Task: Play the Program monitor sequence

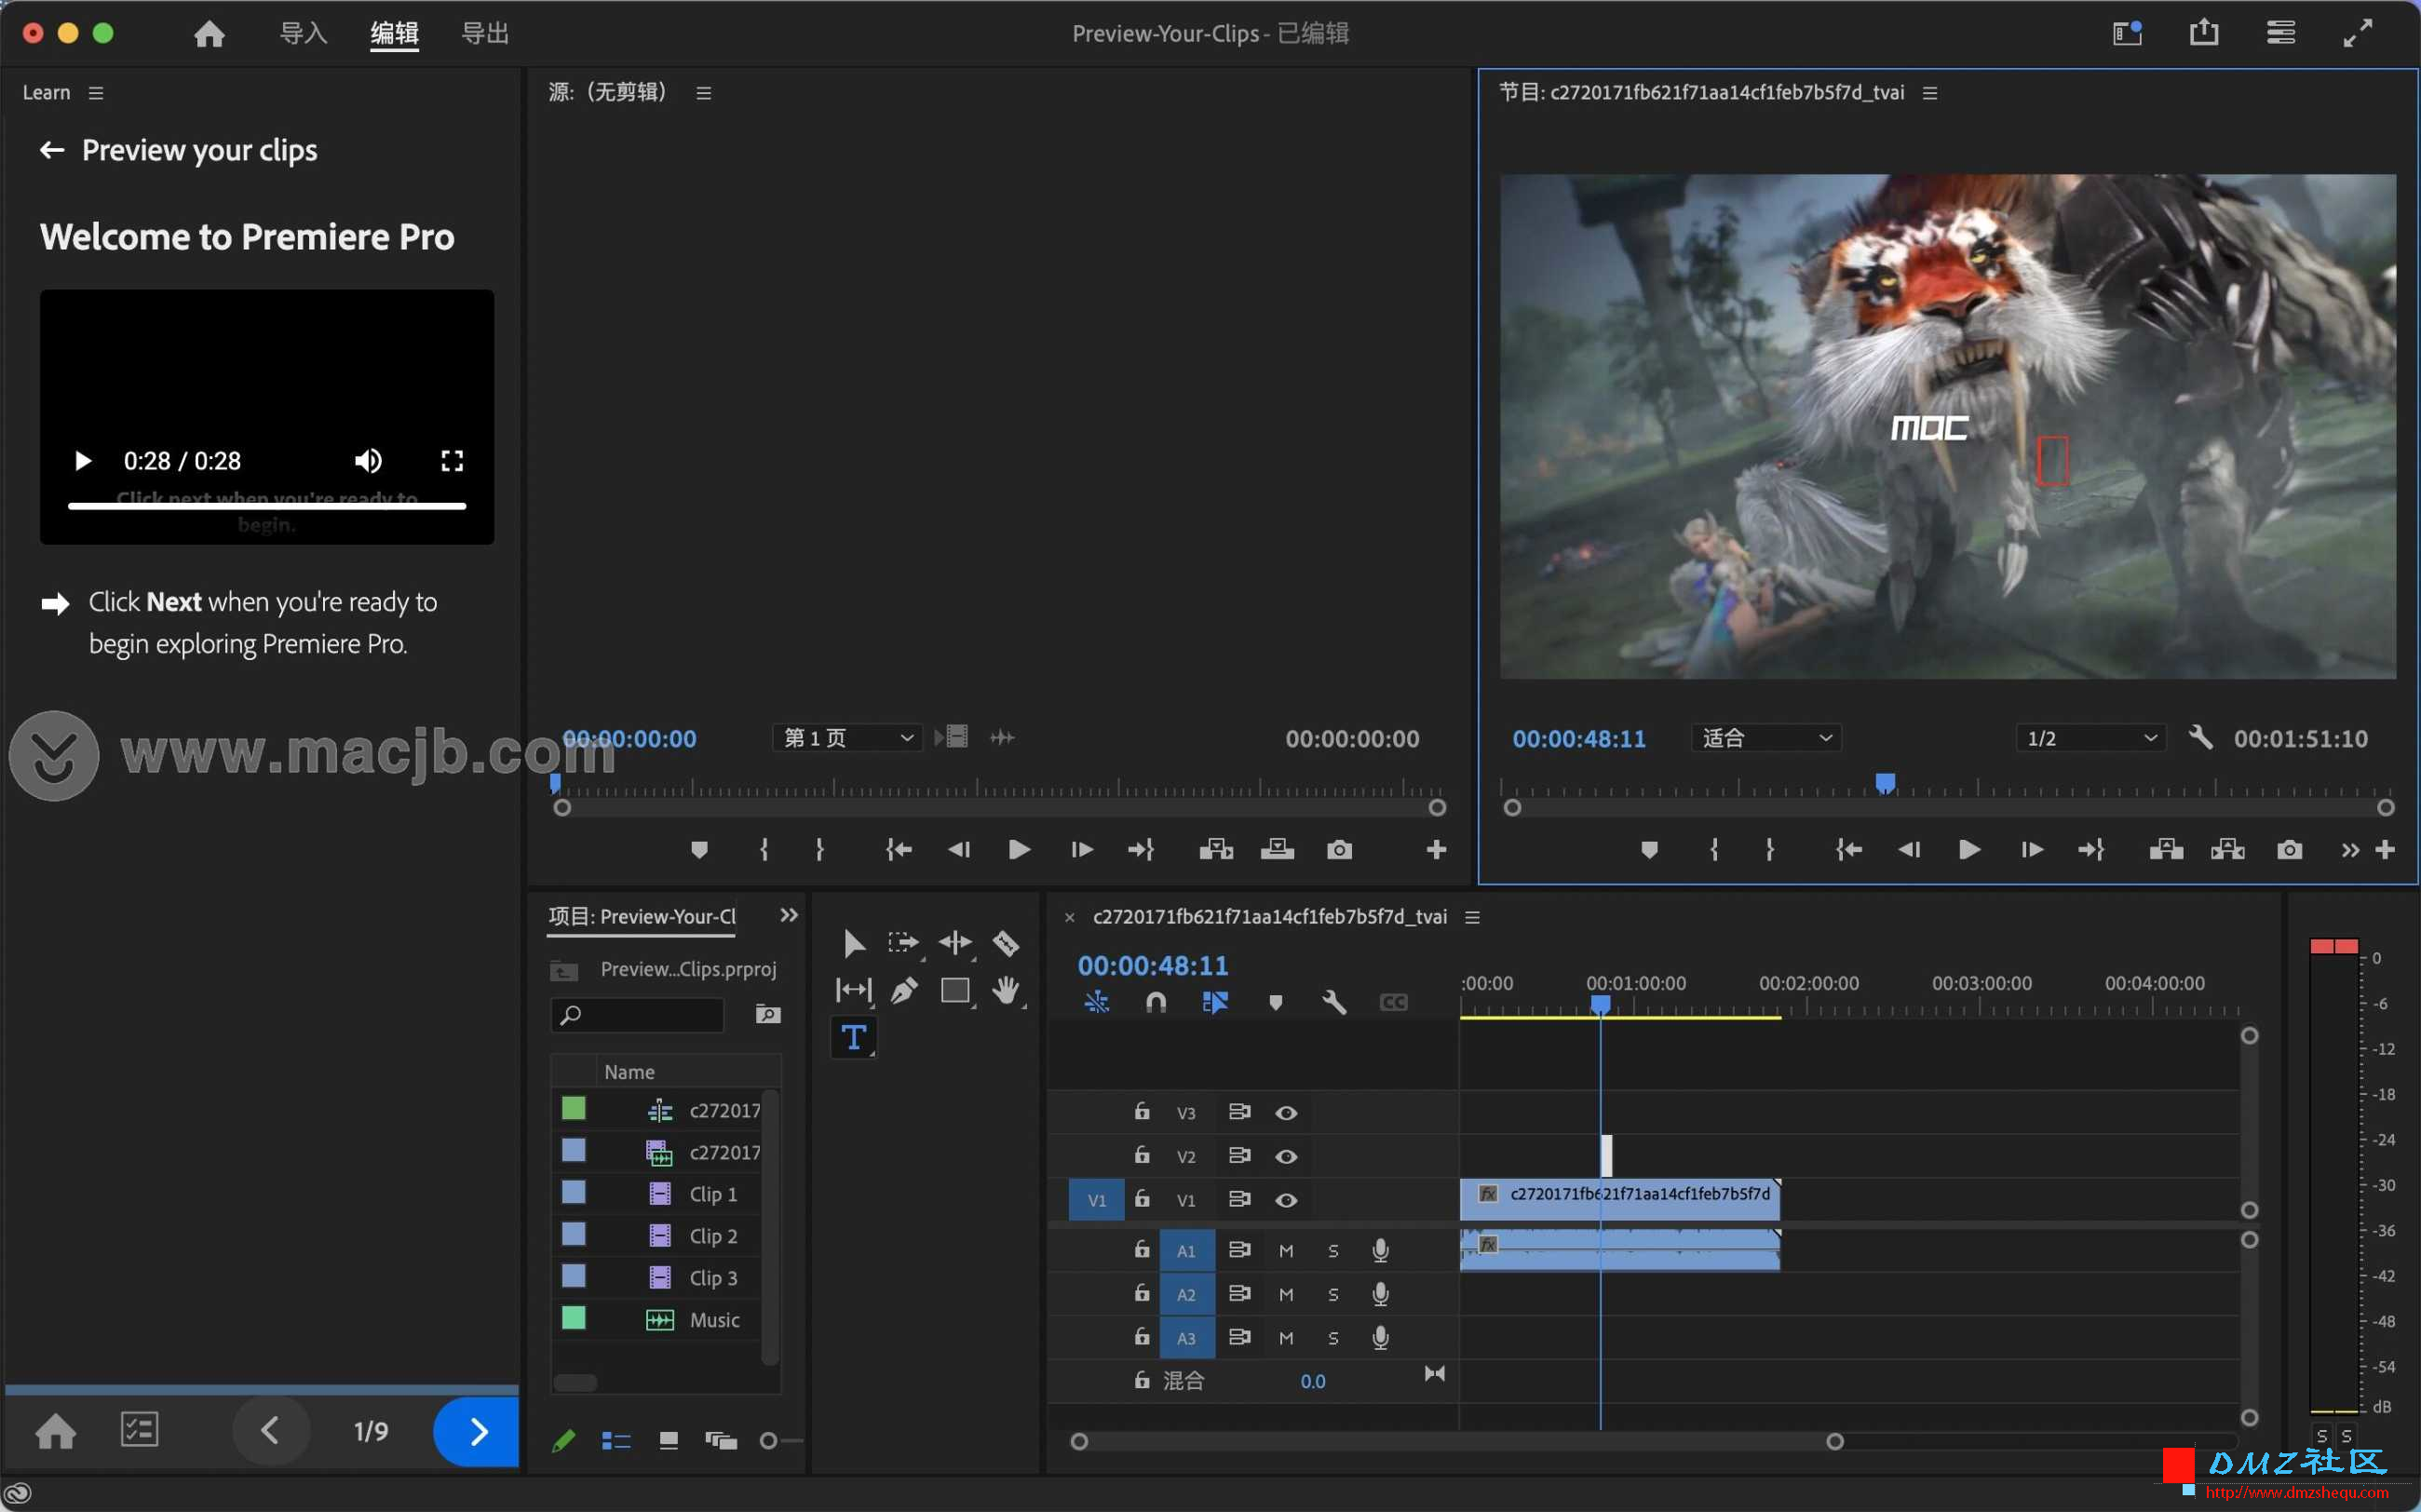Action: (1969, 850)
